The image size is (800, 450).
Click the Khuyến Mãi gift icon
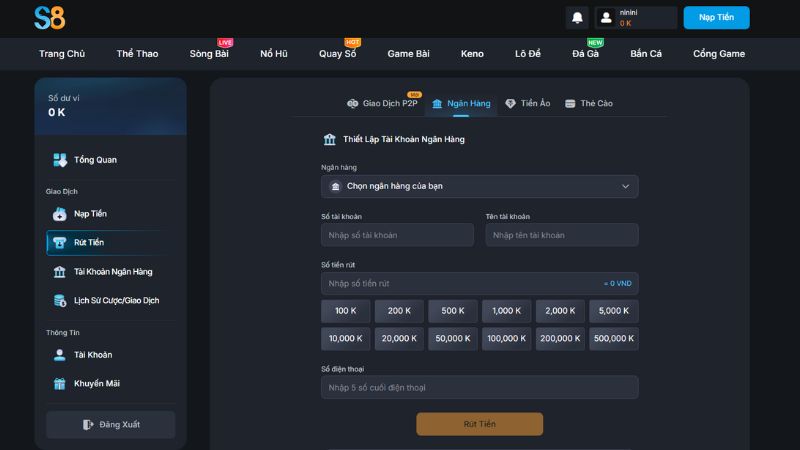pyautogui.click(x=60, y=383)
